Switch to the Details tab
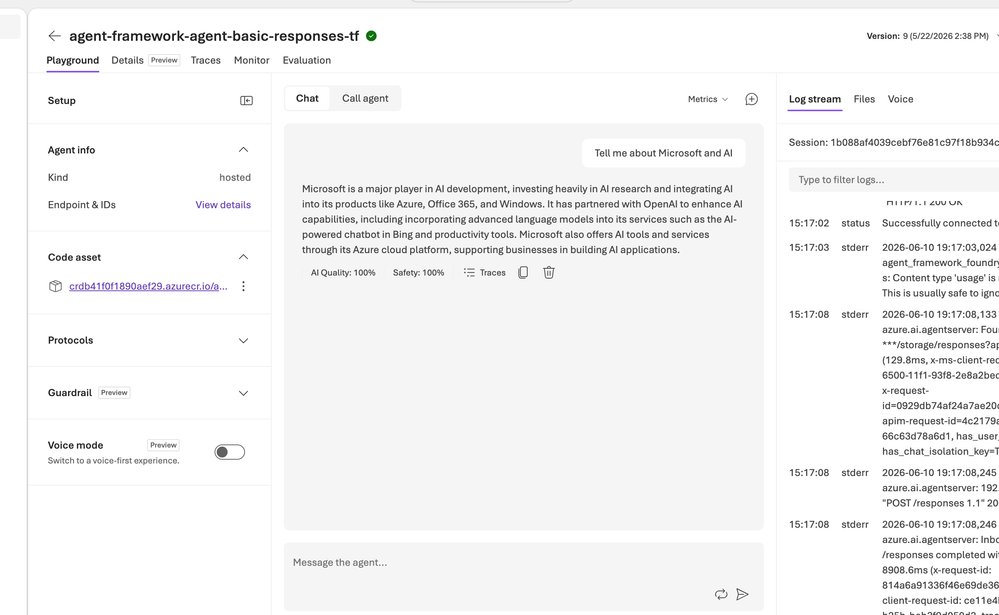The width and height of the screenshot is (999, 615). pos(127,61)
